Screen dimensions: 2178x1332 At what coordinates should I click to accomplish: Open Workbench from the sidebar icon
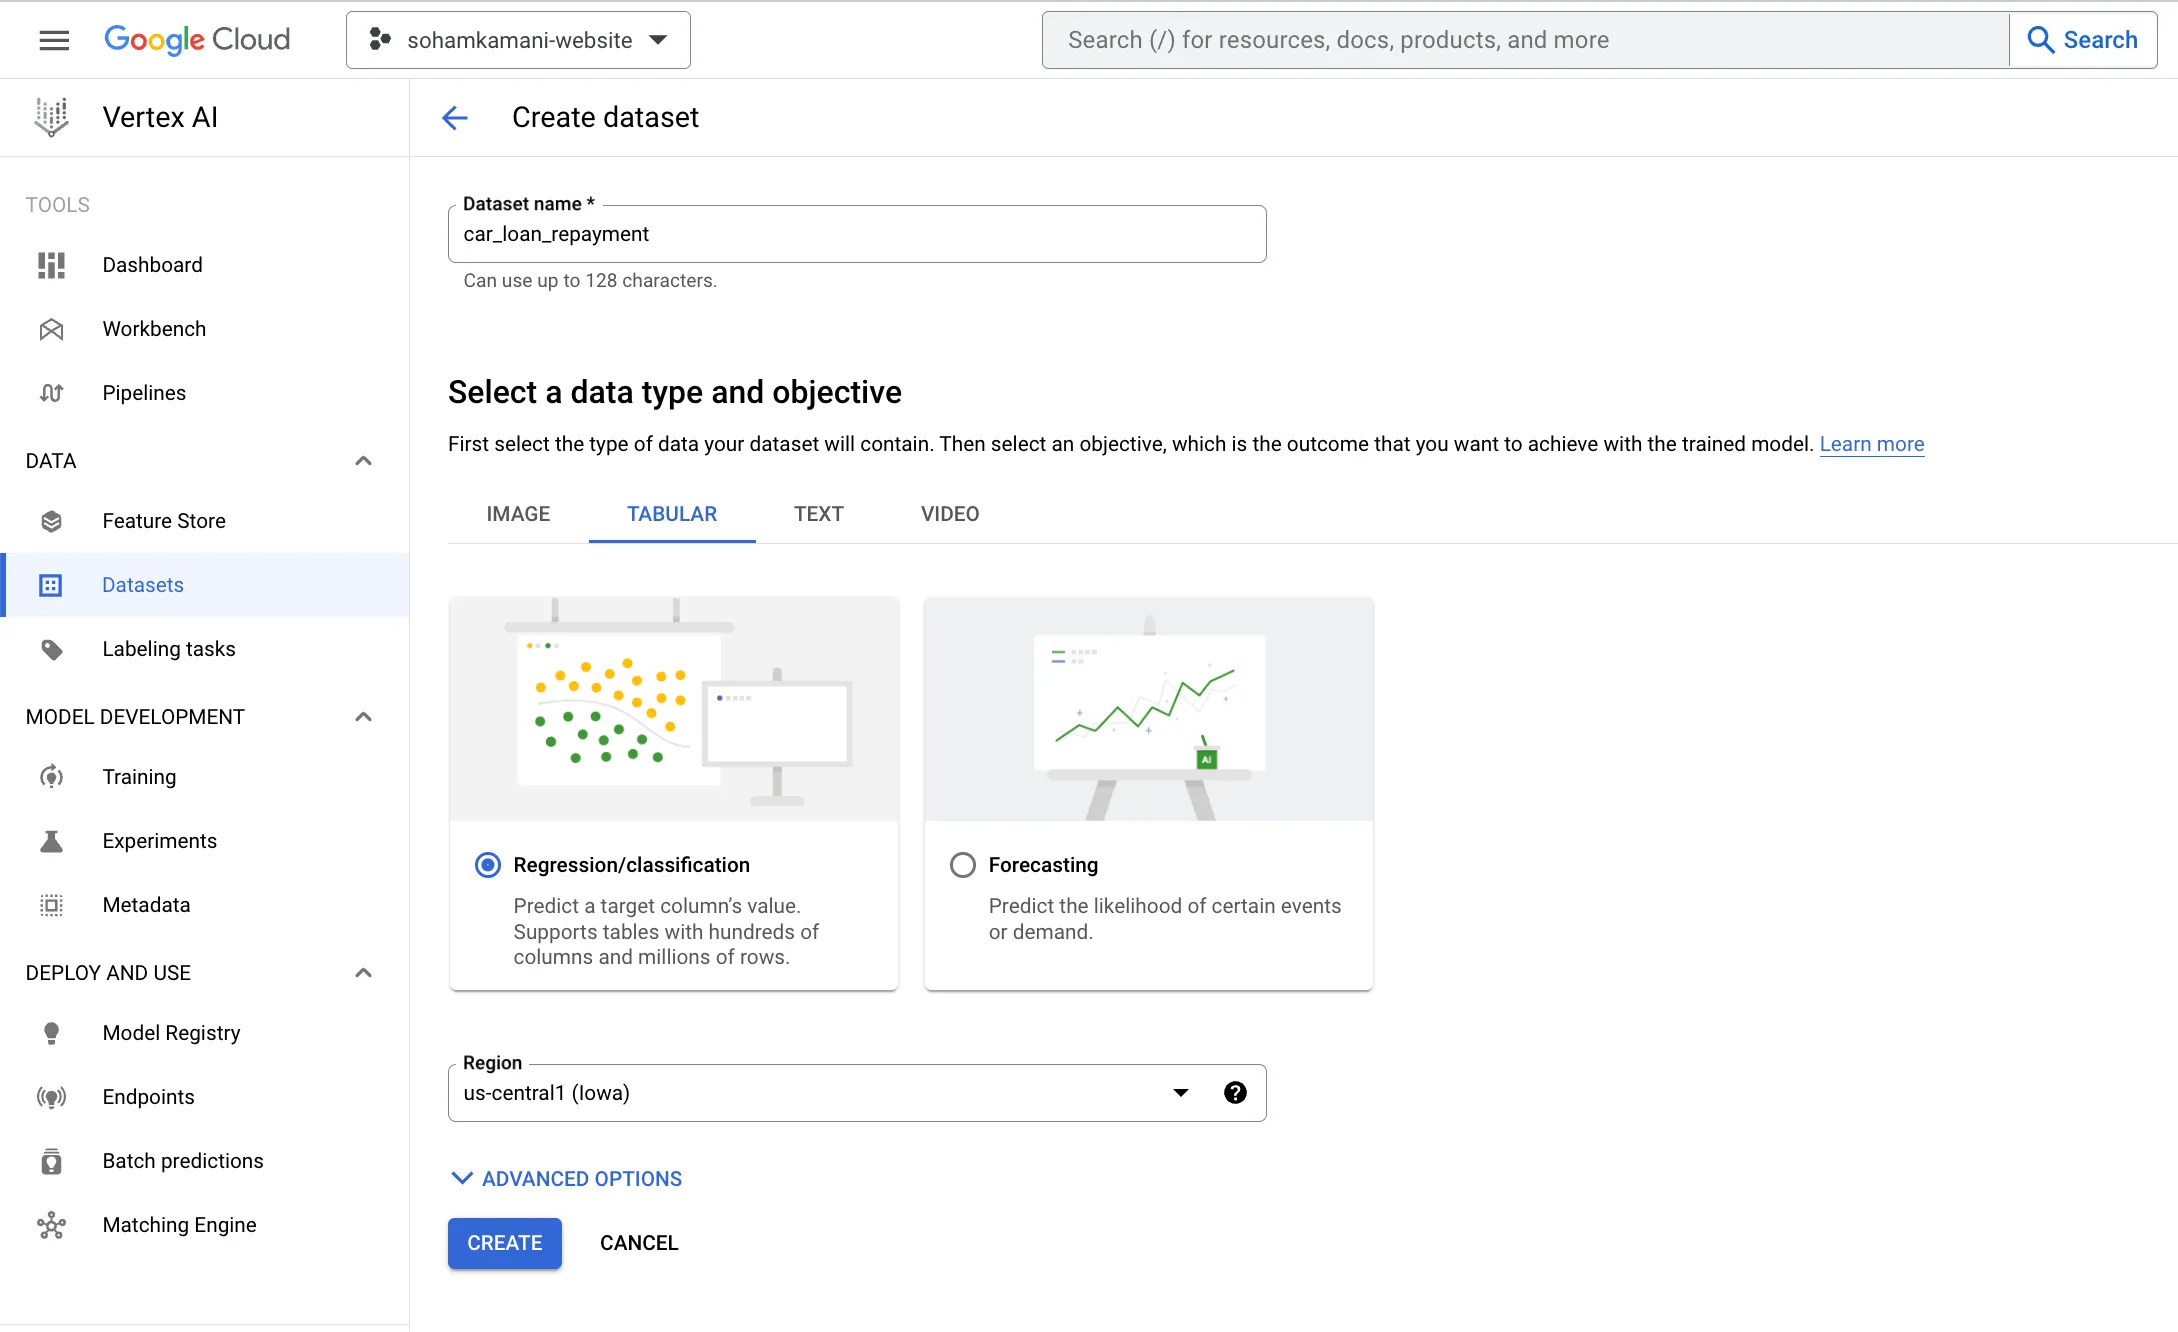pos(51,329)
